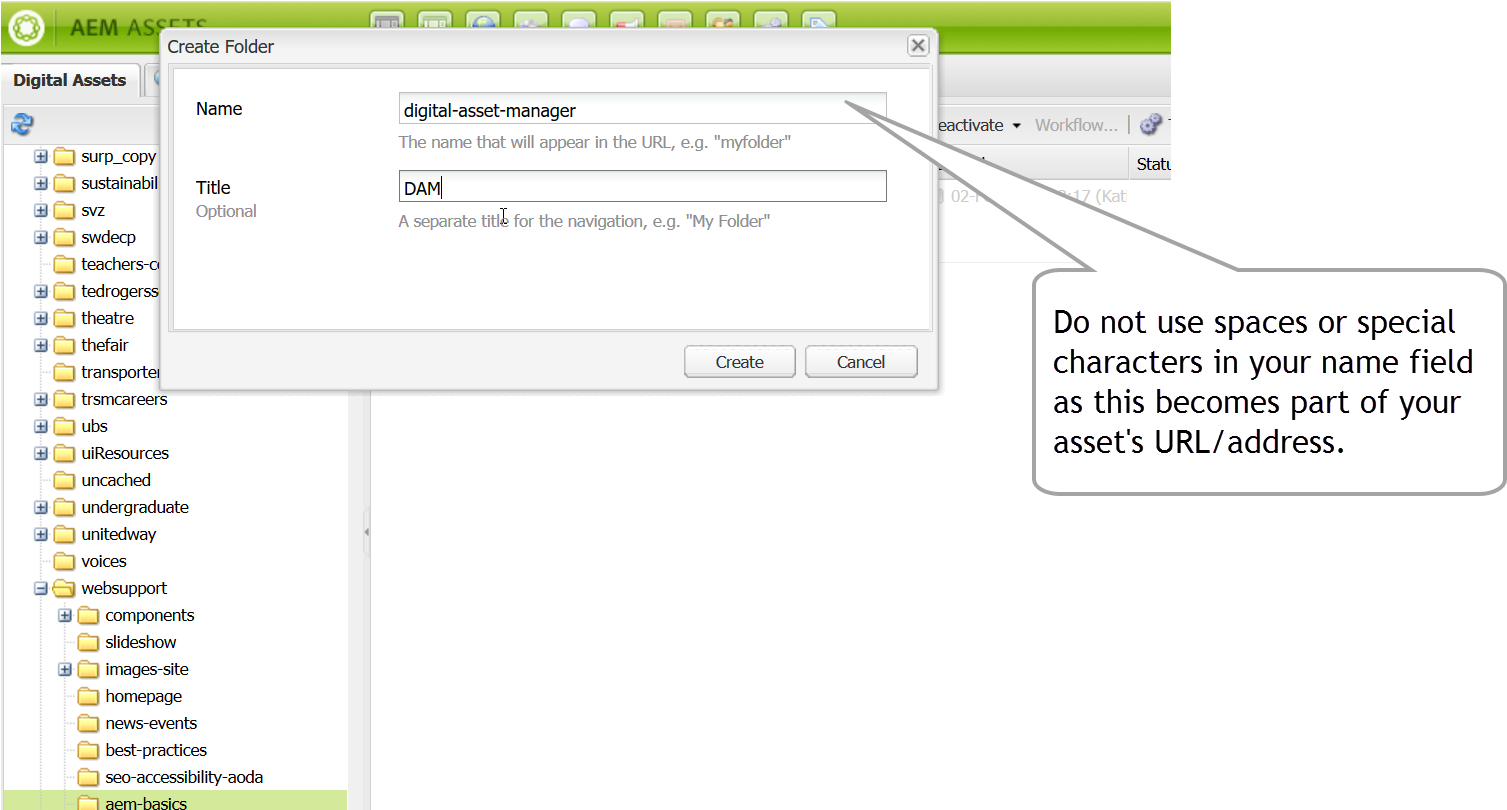Expand the sustainabil folder node
Screen dimensions: 1507x810
click(x=41, y=183)
